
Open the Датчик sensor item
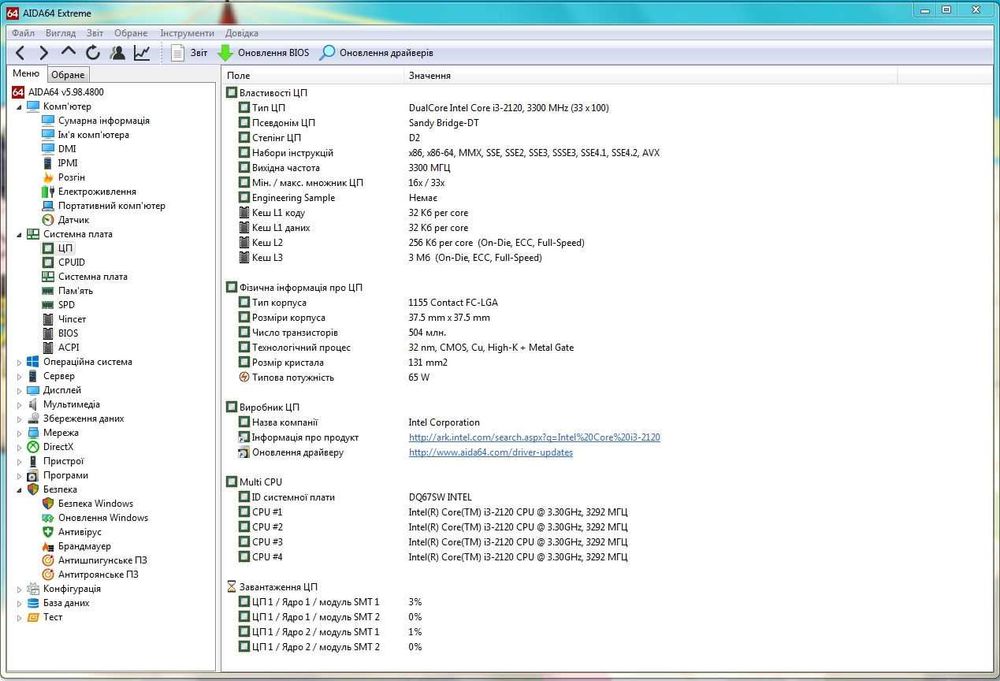(x=73, y=219)
